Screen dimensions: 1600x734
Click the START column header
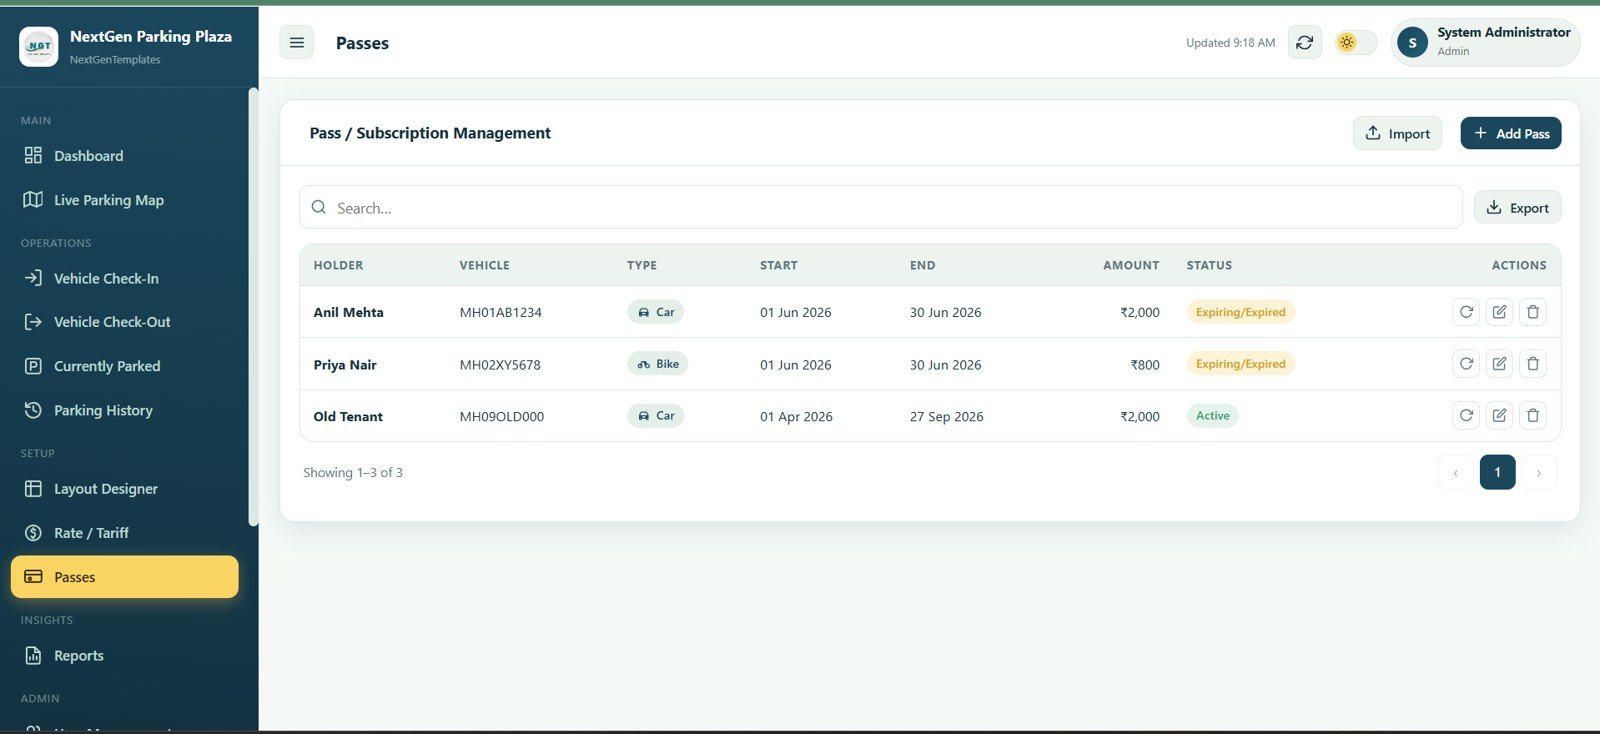(778, 265)
